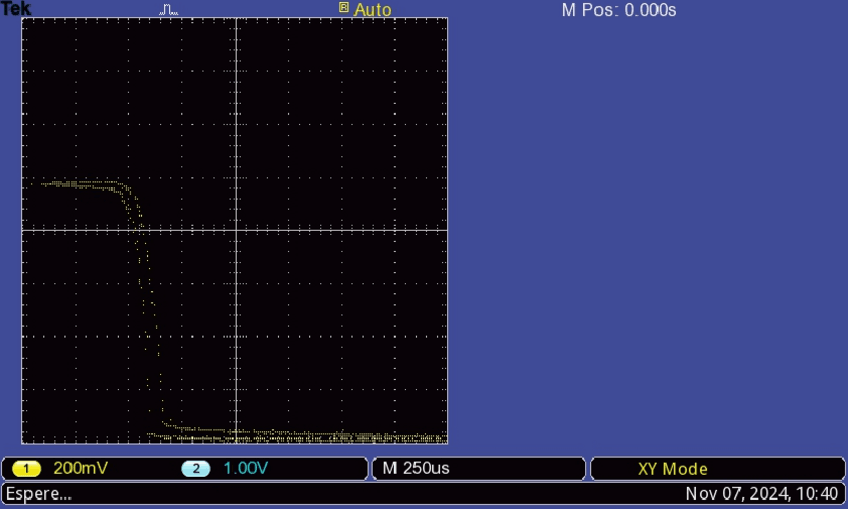The height and width of the screenshot is (509, 848).
Task: Click the 1.00V channel 2 scale readout
Action: click(245, 469)
